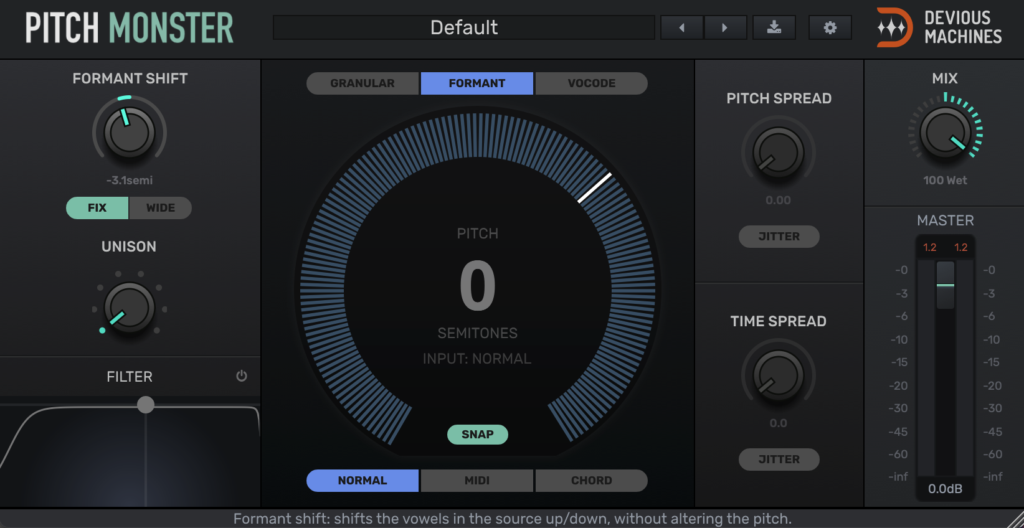This screenshot has height=528, width=1024.
Task: Select FIX formant option
Action: pyautogui.click(x=97, y=208)
